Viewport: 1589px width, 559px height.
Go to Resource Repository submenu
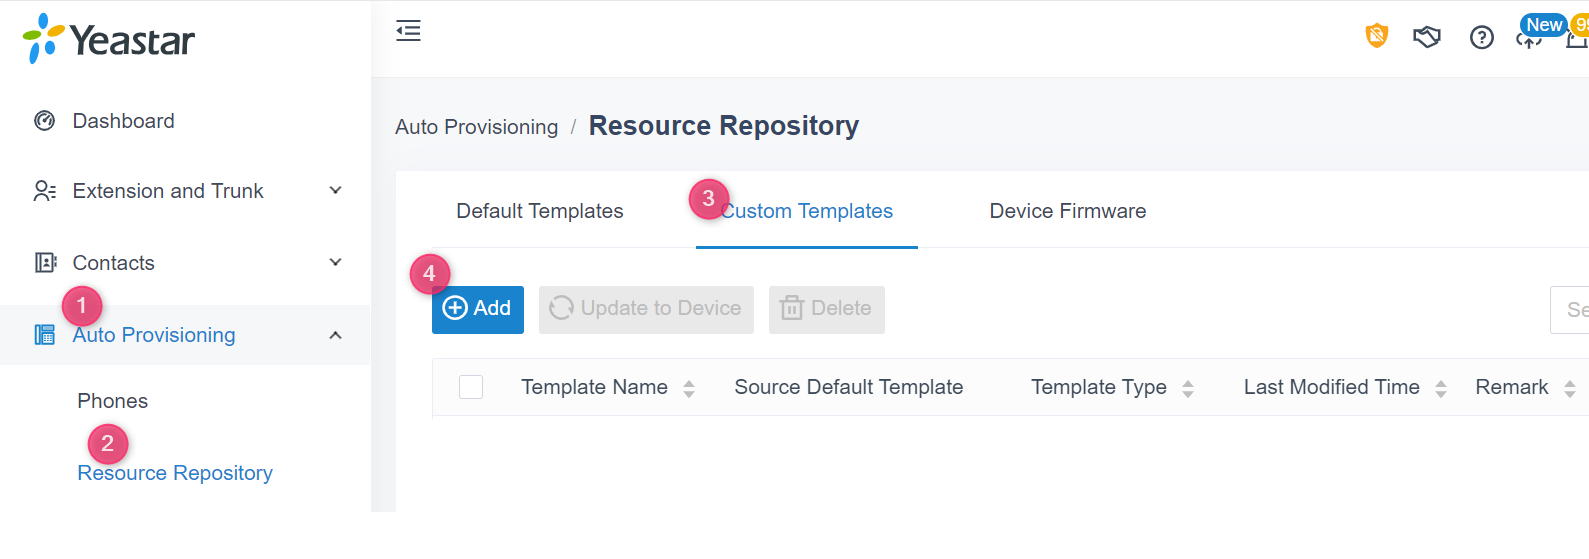pos(175,473)
